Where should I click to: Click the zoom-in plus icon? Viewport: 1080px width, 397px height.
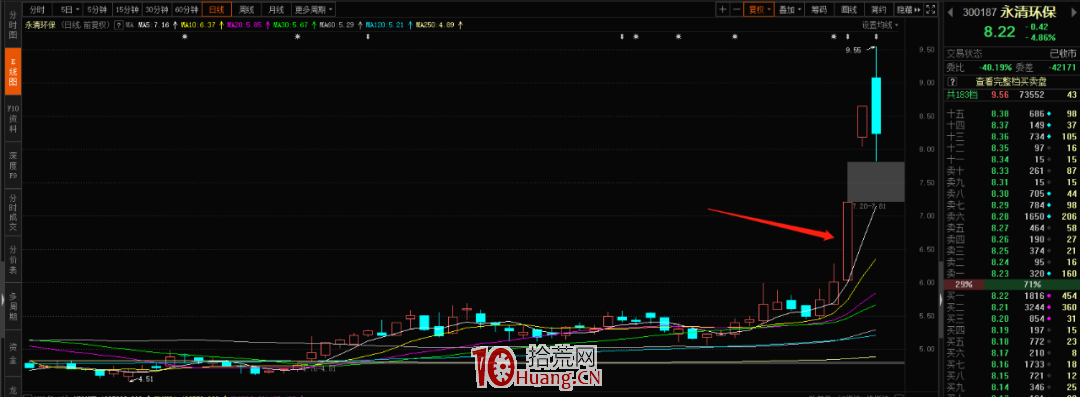pos(723,10)
